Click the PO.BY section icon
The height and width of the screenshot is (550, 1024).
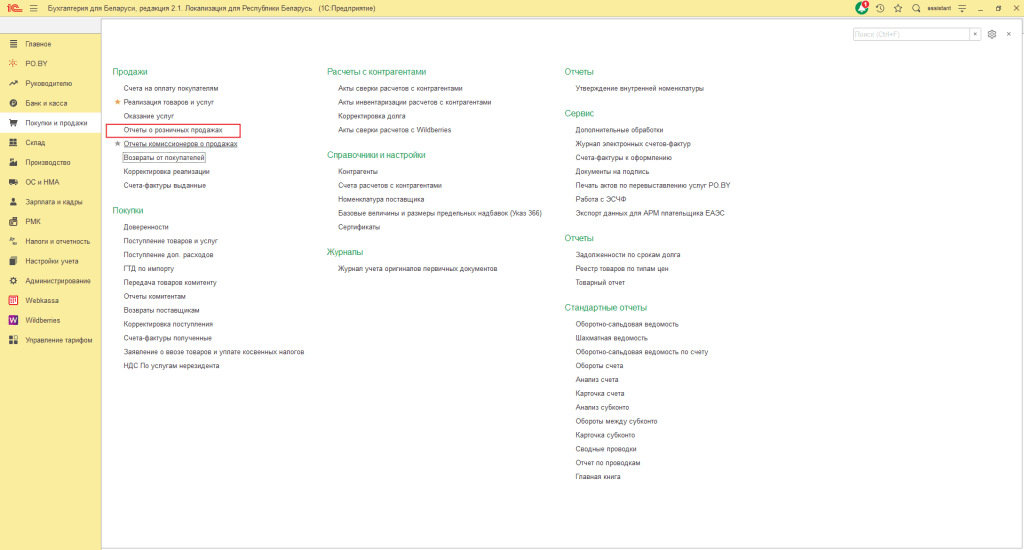tap(13, 63)
